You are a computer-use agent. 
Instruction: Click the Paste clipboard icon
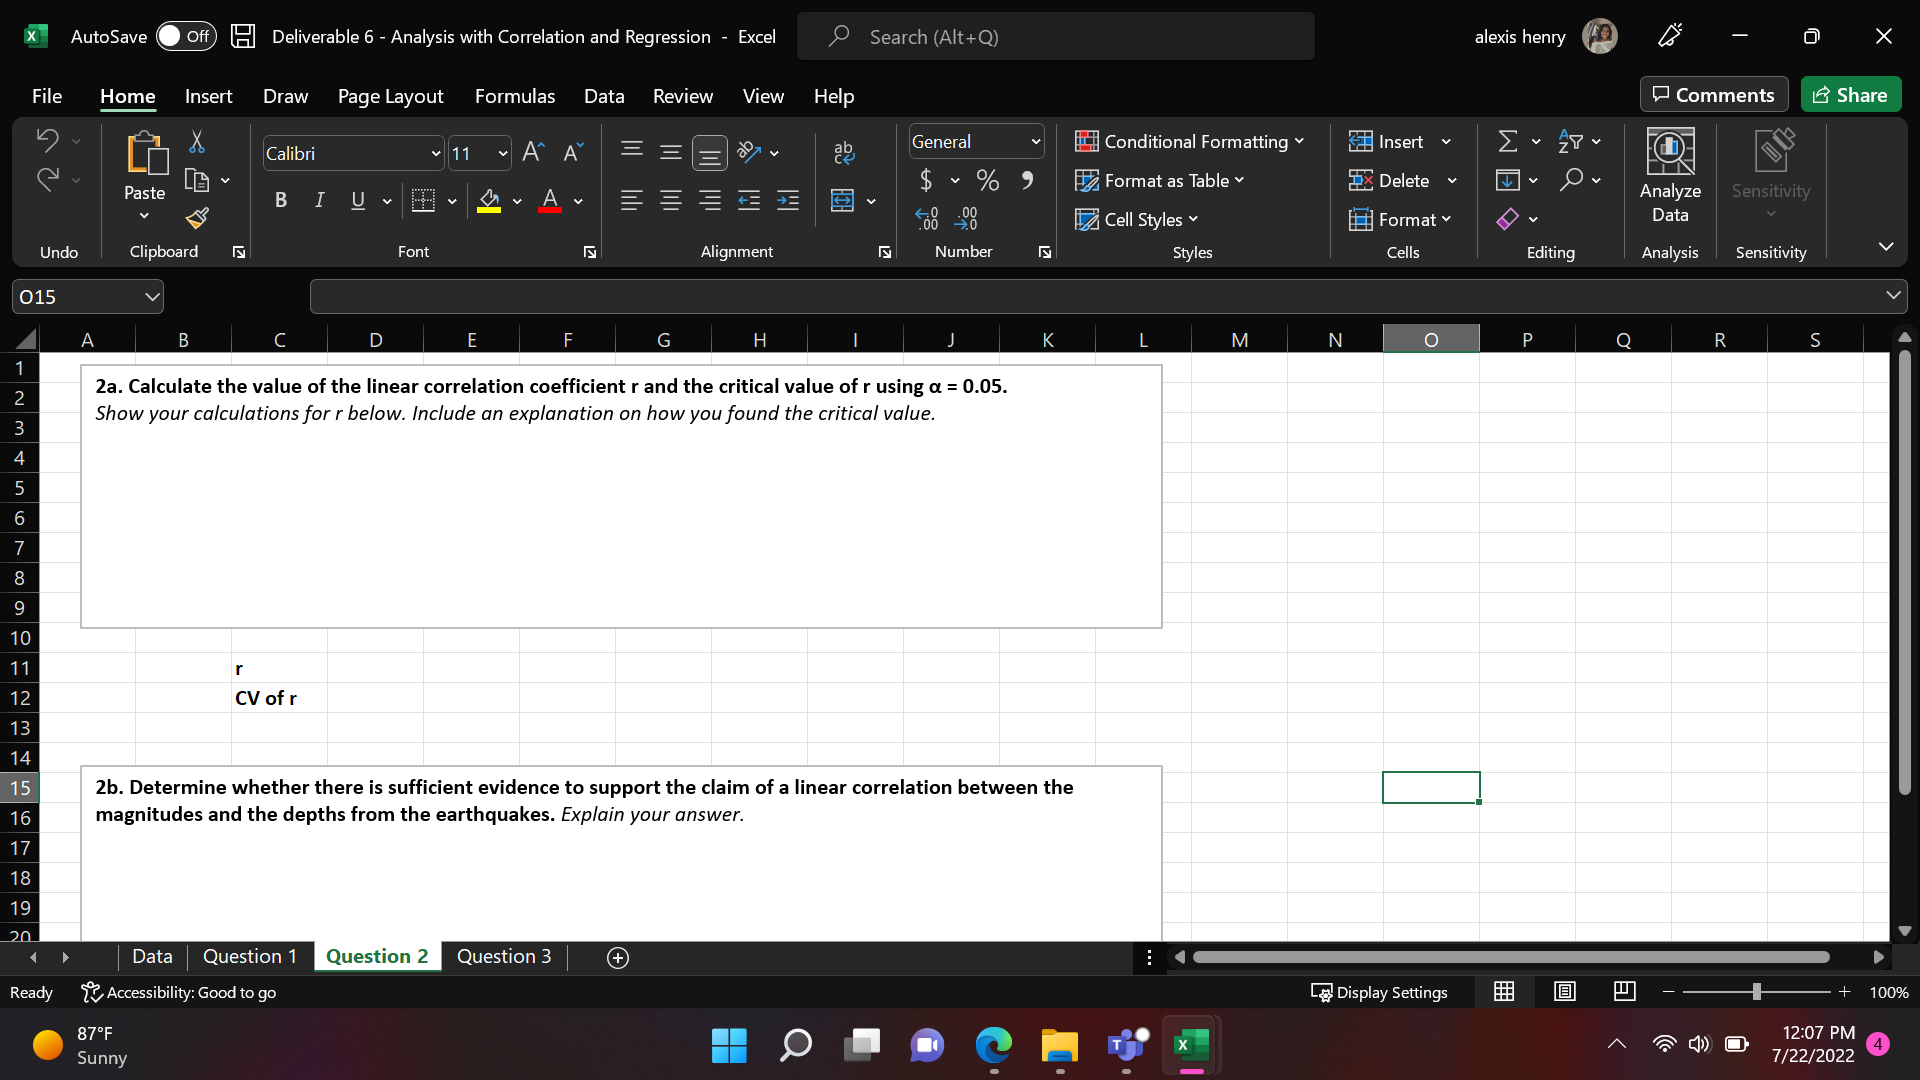pyautogui.click(x=145, y=154)
